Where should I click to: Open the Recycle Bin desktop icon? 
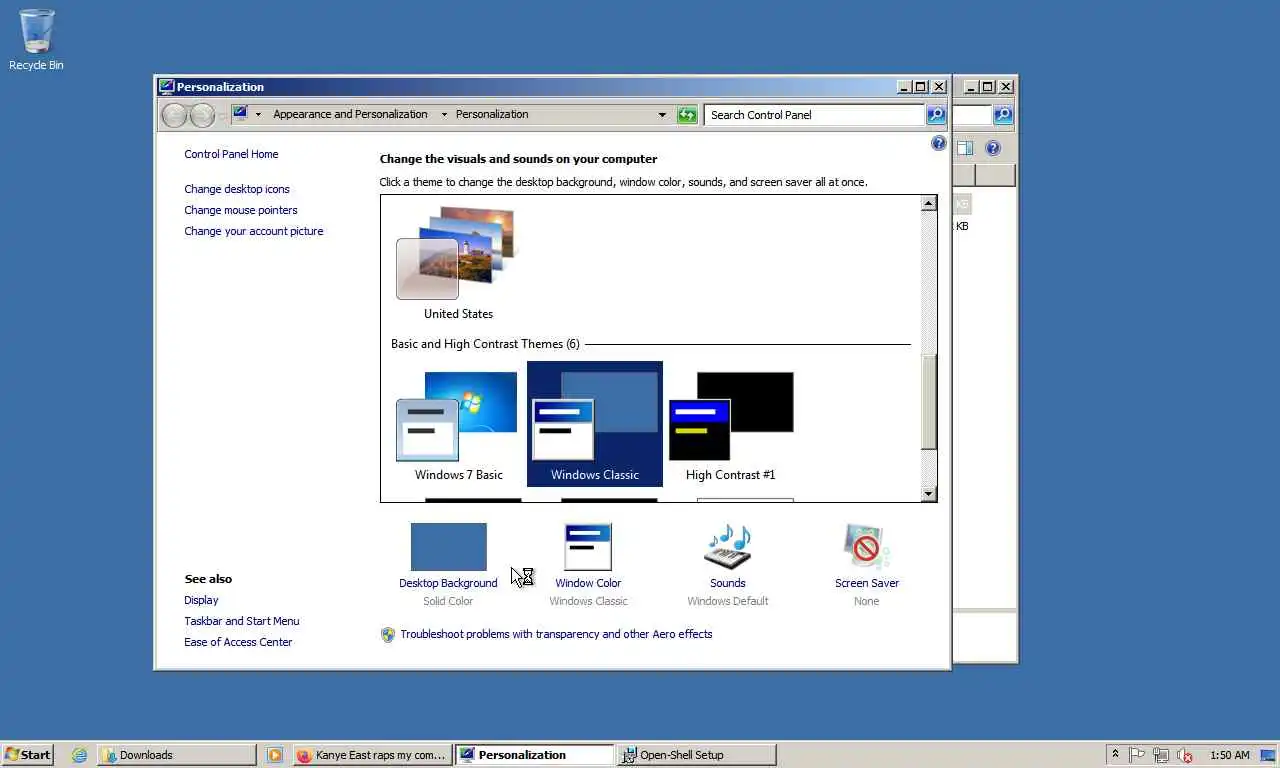[36, 40]
